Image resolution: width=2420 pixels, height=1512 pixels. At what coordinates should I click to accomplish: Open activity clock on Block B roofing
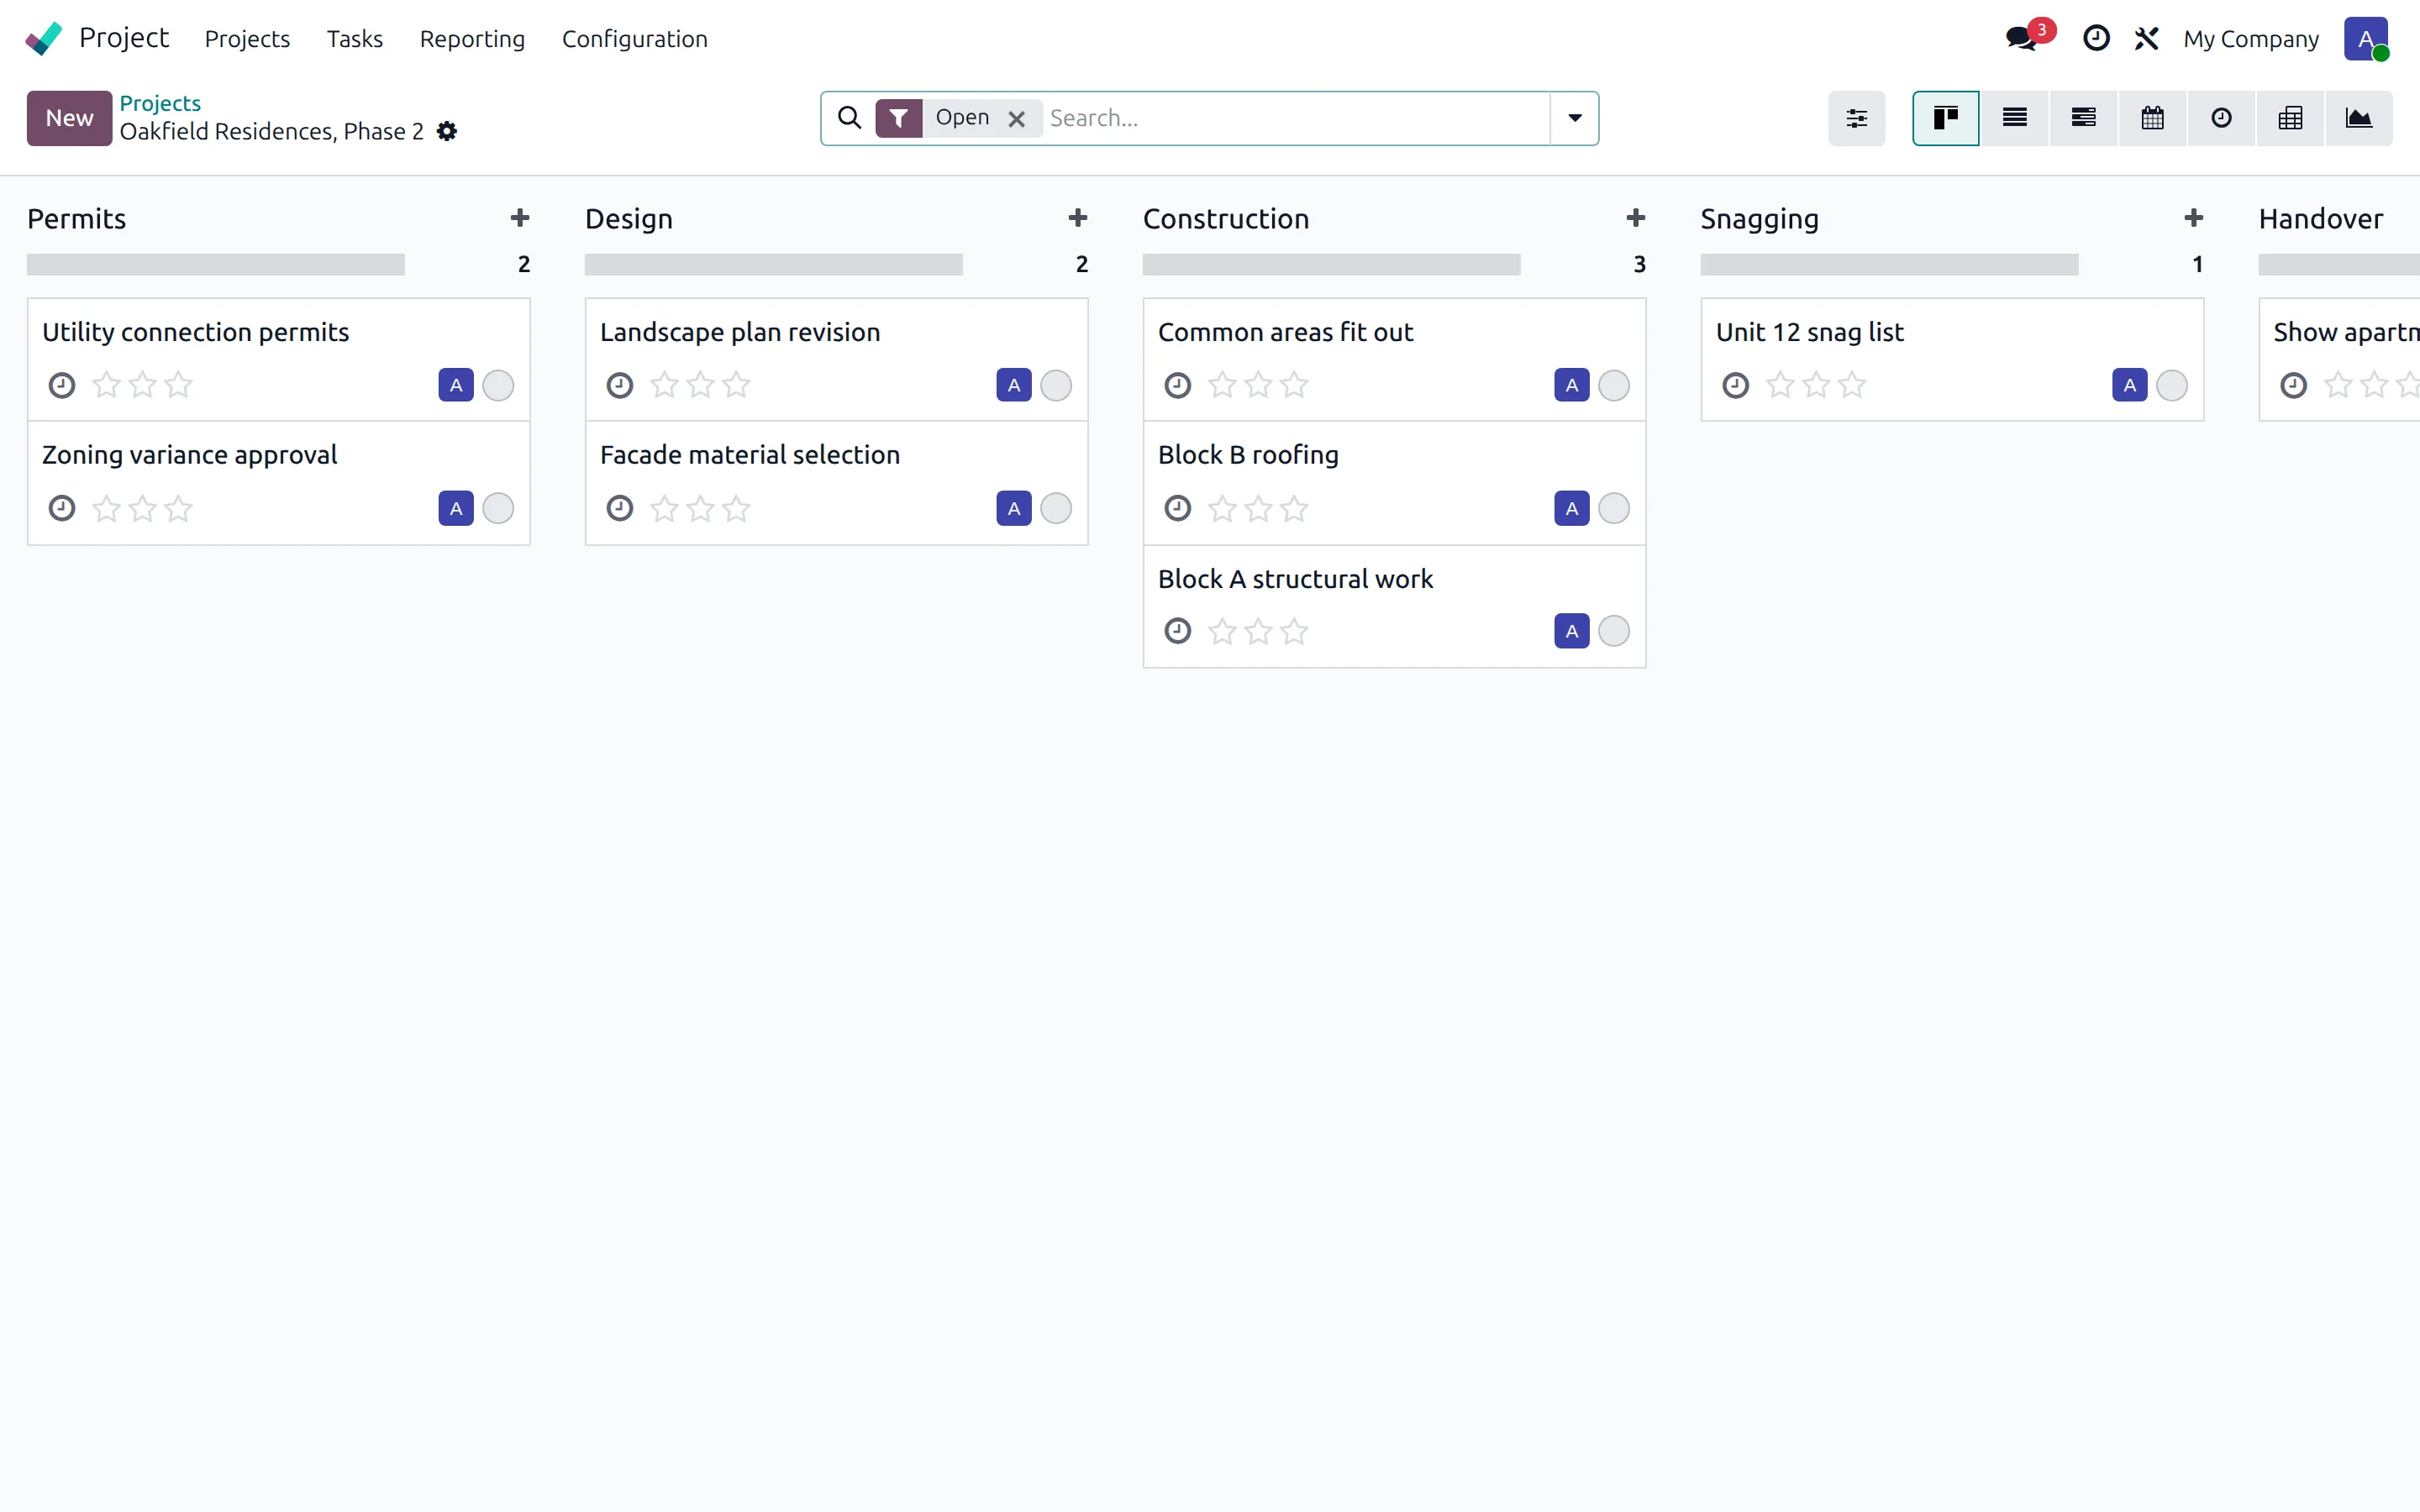tap(1178, 508)
